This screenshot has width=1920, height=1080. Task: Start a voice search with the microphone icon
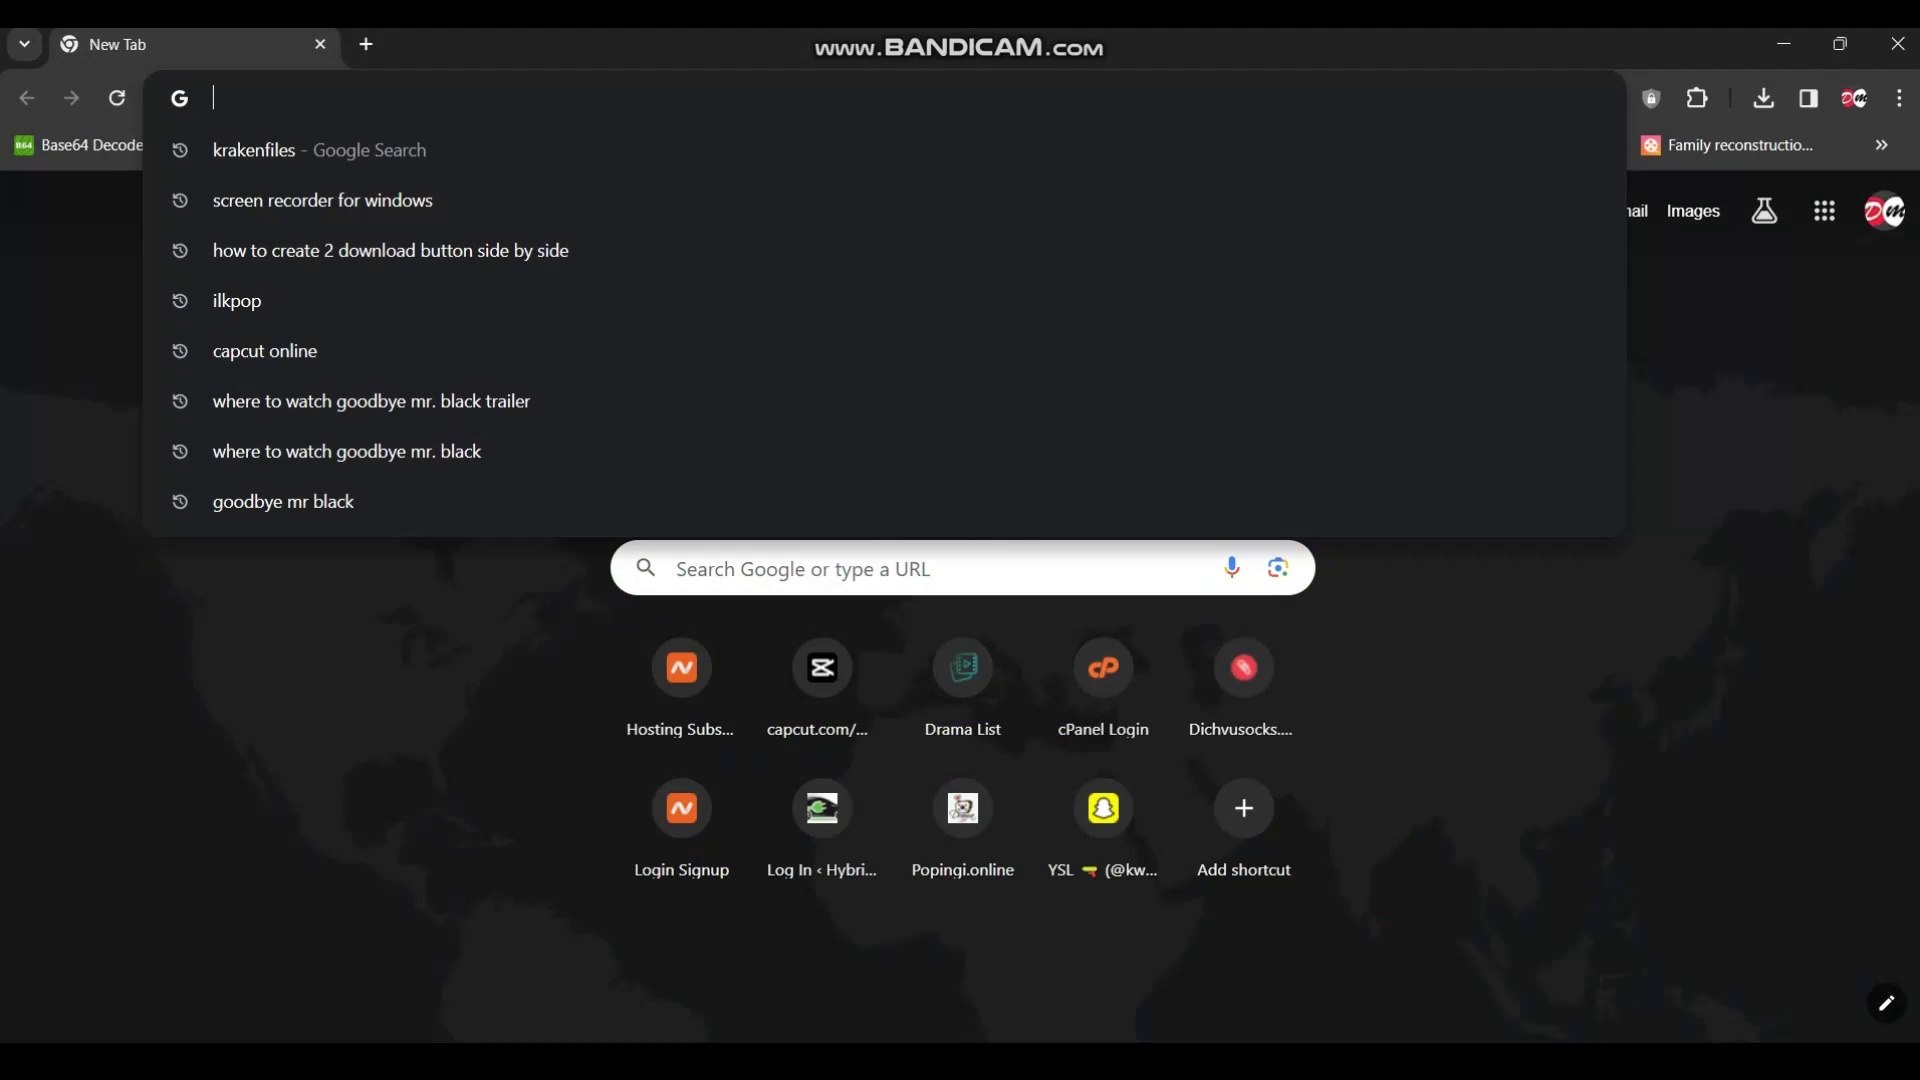coord(1232,568)
